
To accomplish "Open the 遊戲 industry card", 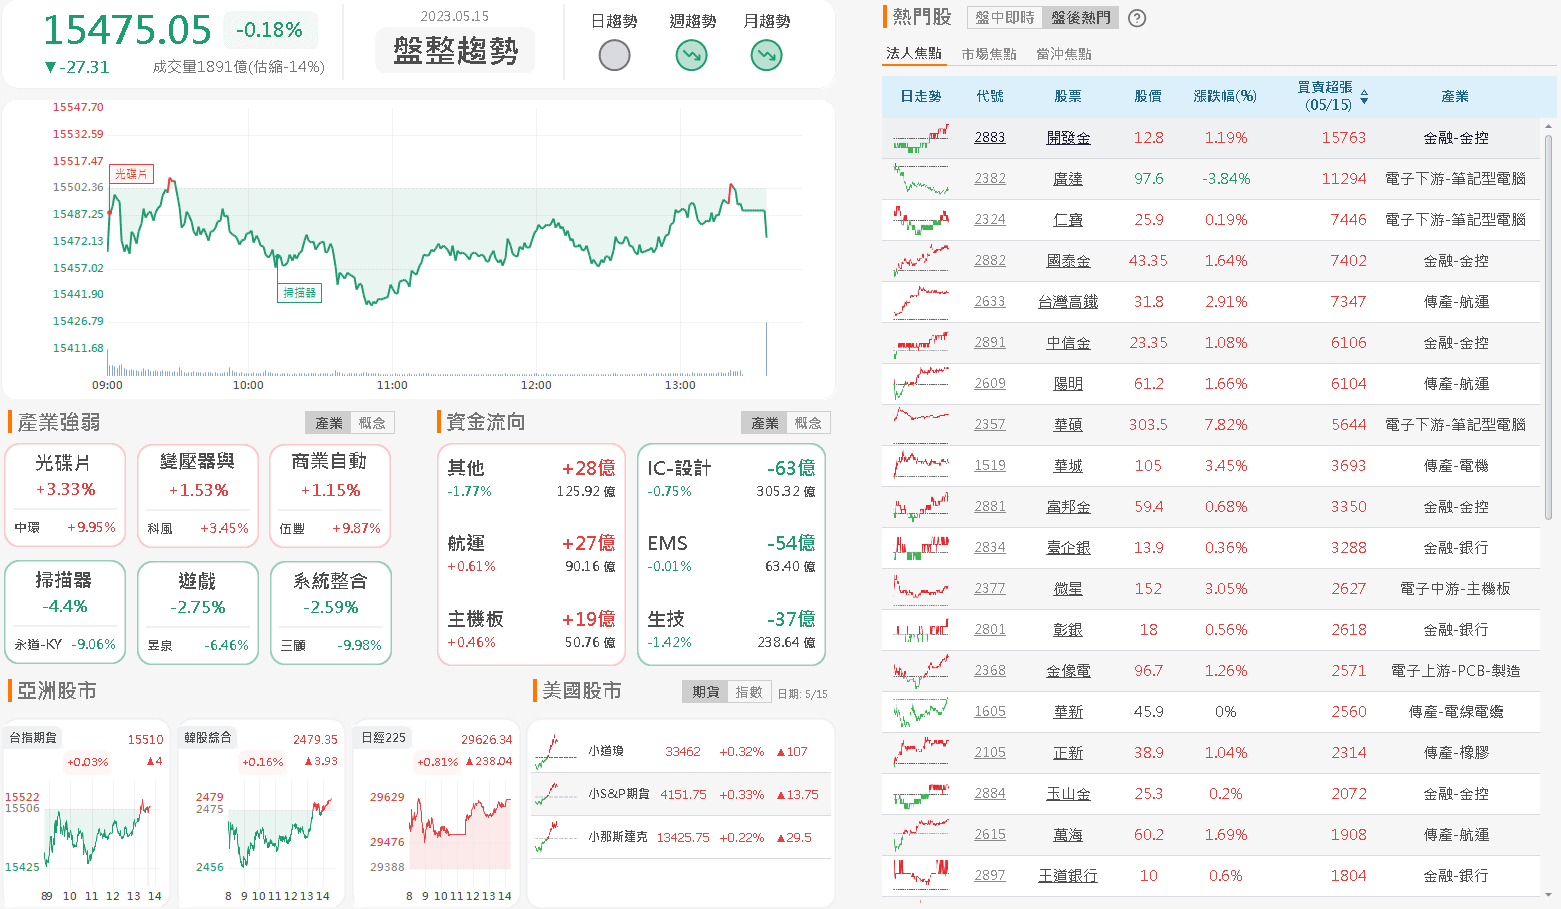I will coord(198,613).
